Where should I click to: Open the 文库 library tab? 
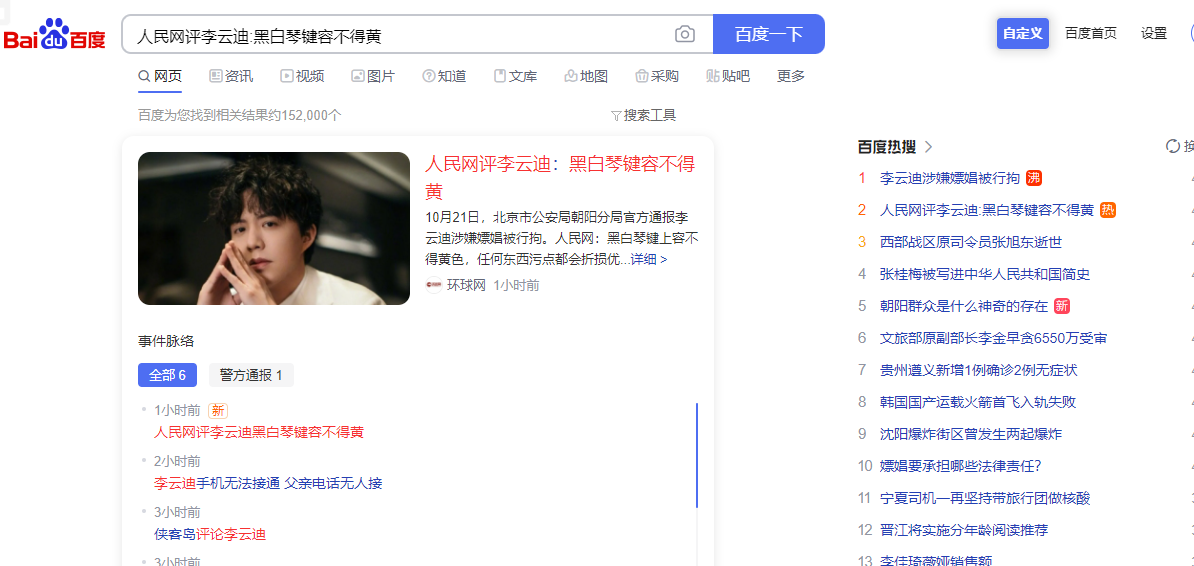point(515,76)
